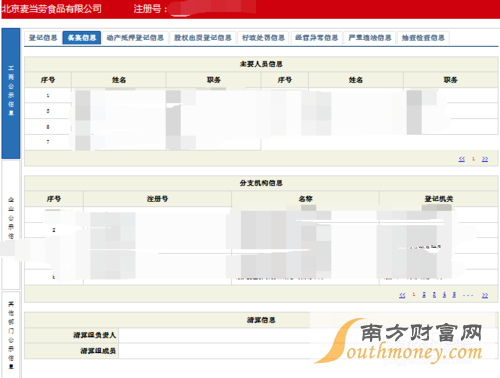The image size is (500, 378).
Task: Open the 股权出质登记信息 tab
Action: coord(203,38)
